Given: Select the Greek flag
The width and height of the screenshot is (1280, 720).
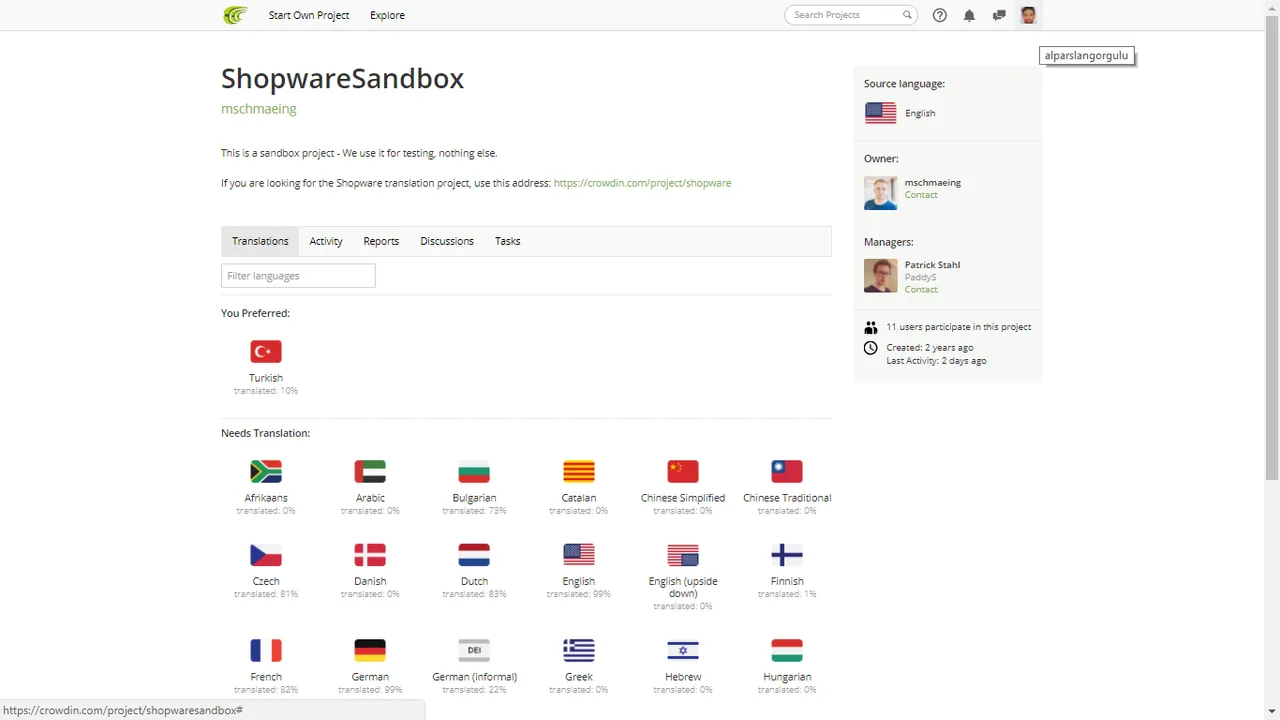Looking at the screenshot, I should click(579, 650).
